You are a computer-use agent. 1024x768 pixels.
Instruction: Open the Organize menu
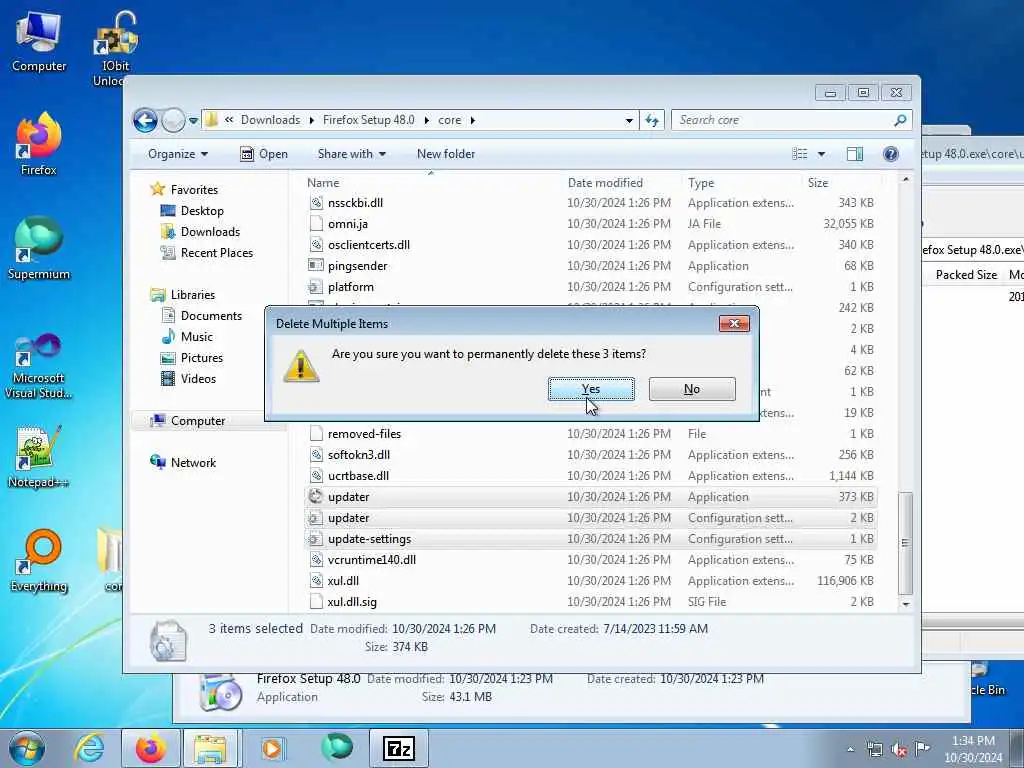point(178,154)
